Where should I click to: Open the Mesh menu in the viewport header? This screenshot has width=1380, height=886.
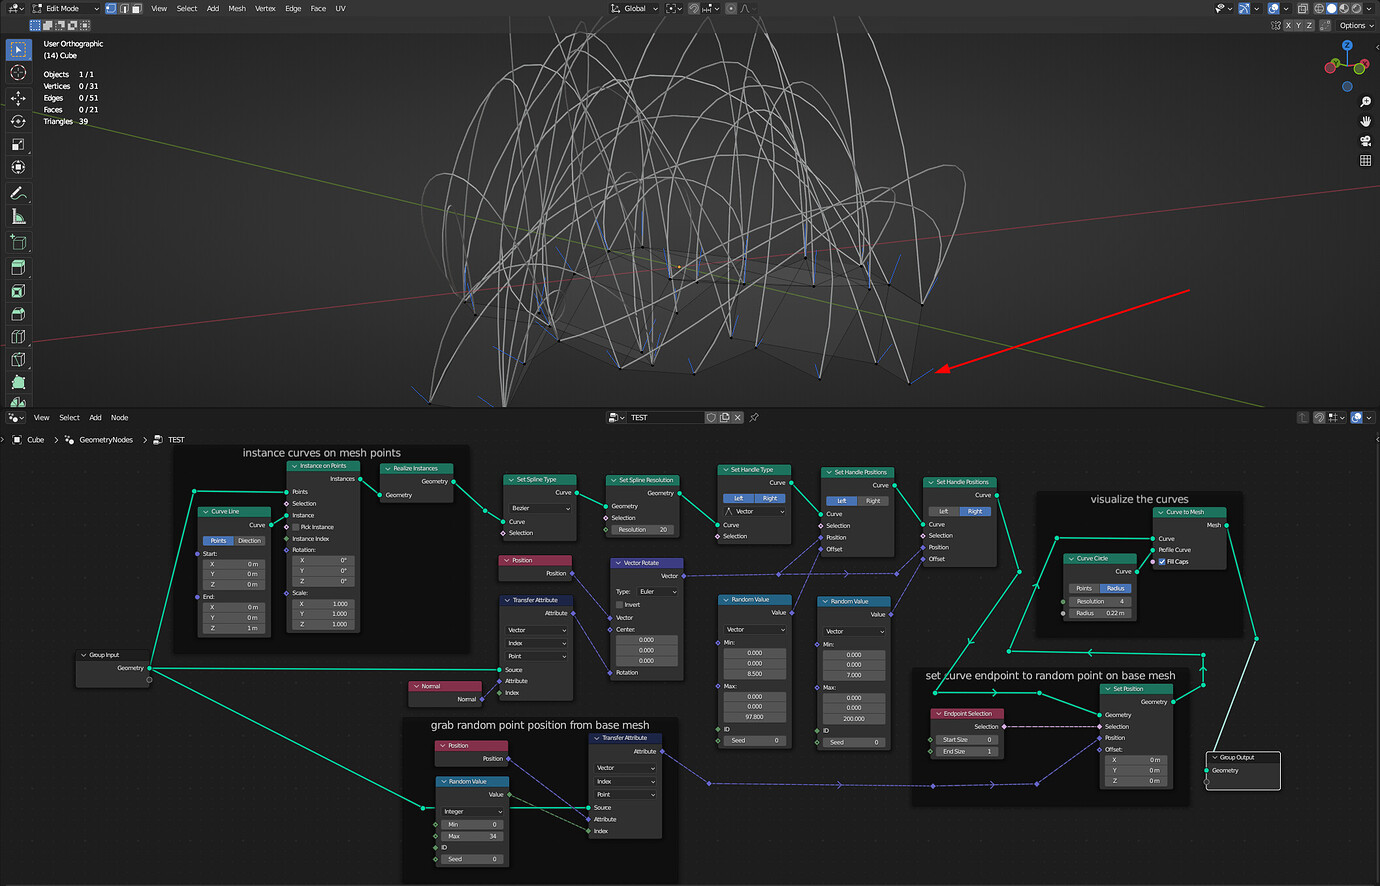click(236, 8)
